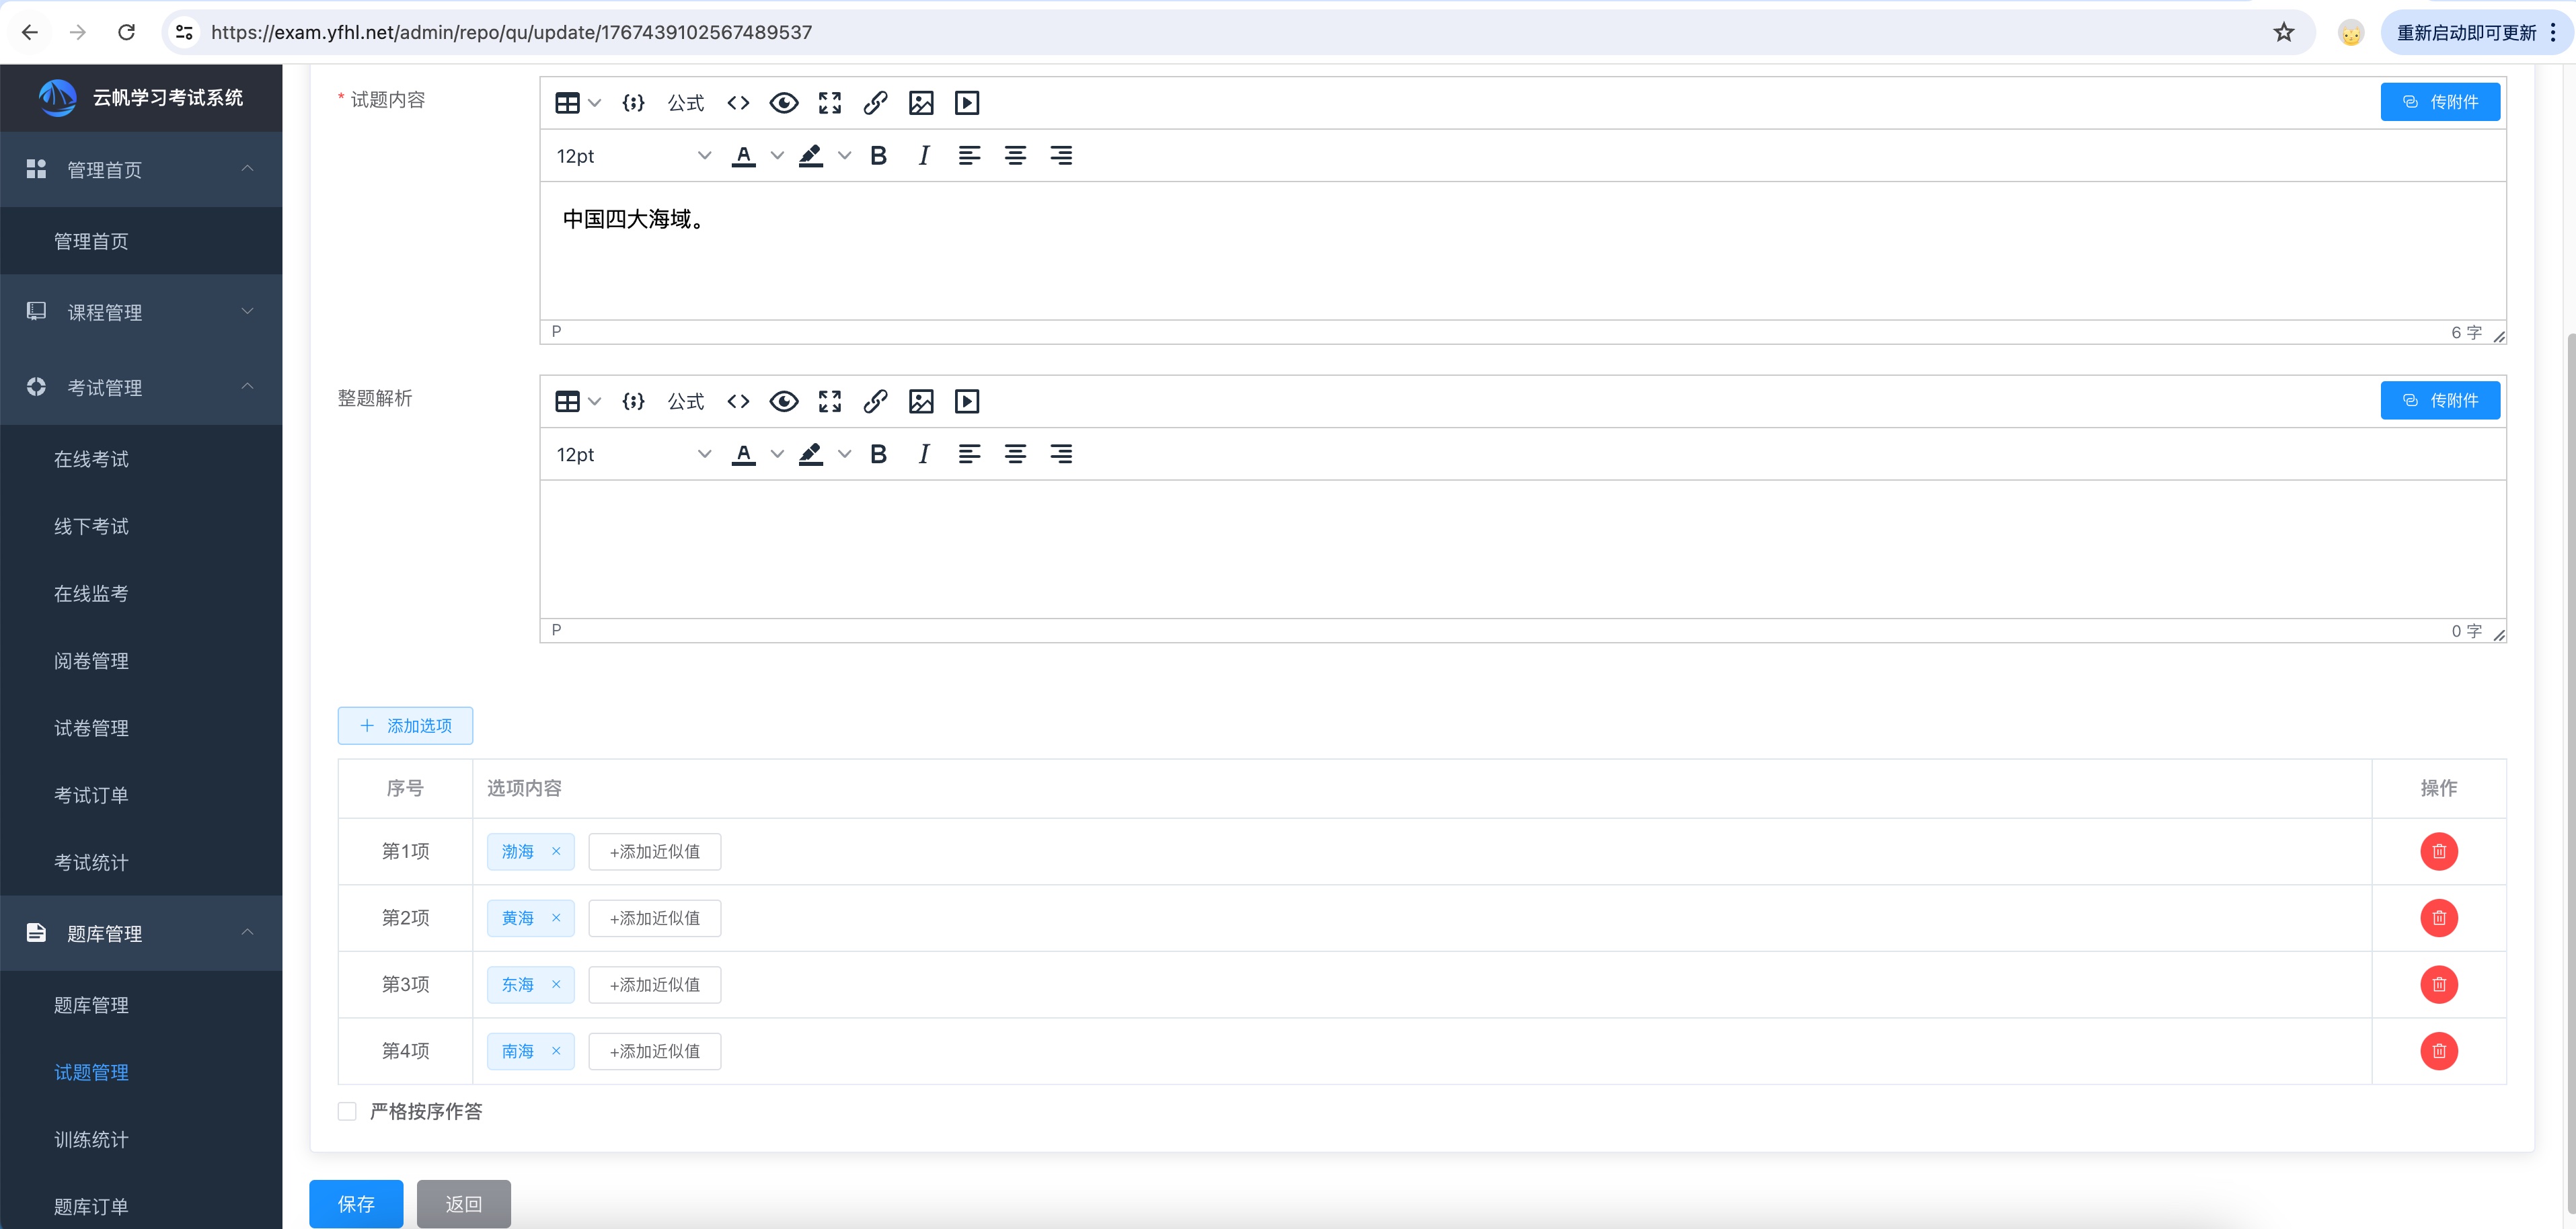Enable 严格按序作答 checkbox
Viewport: 2576px width, 1229px height.
tap(347, 1111)
